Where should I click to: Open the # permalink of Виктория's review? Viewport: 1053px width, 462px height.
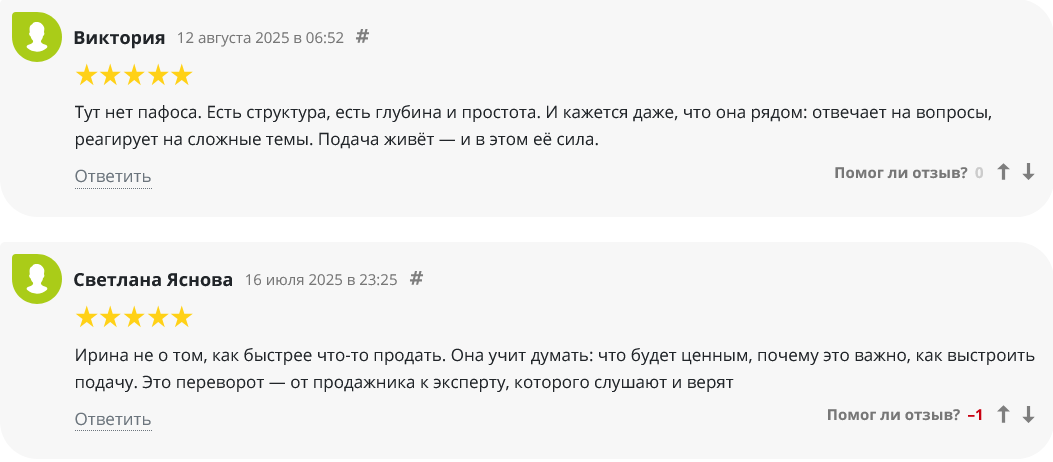[363, 37]
